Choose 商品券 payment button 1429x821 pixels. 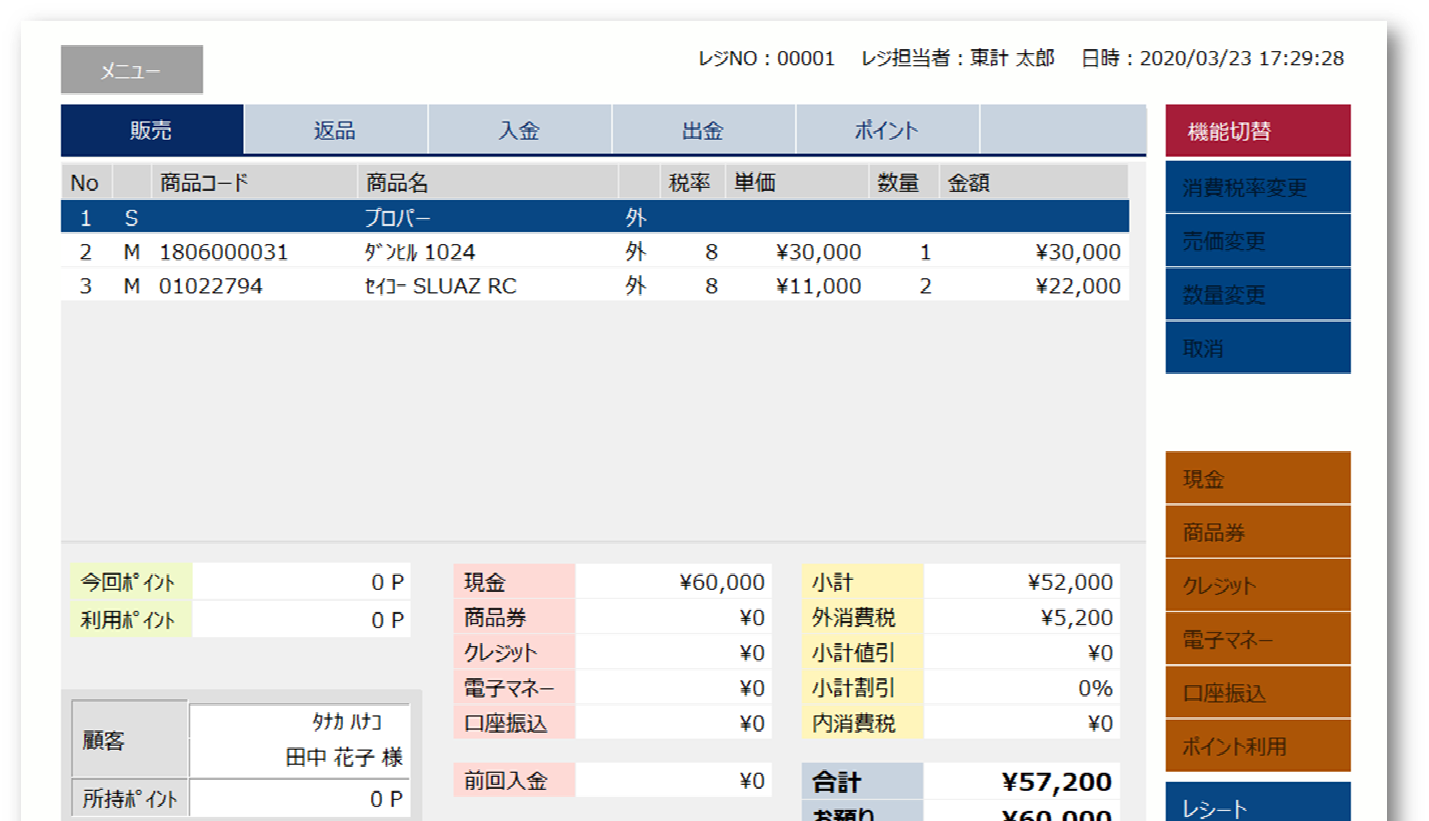pyautogui.click(x=1257, y=532)
